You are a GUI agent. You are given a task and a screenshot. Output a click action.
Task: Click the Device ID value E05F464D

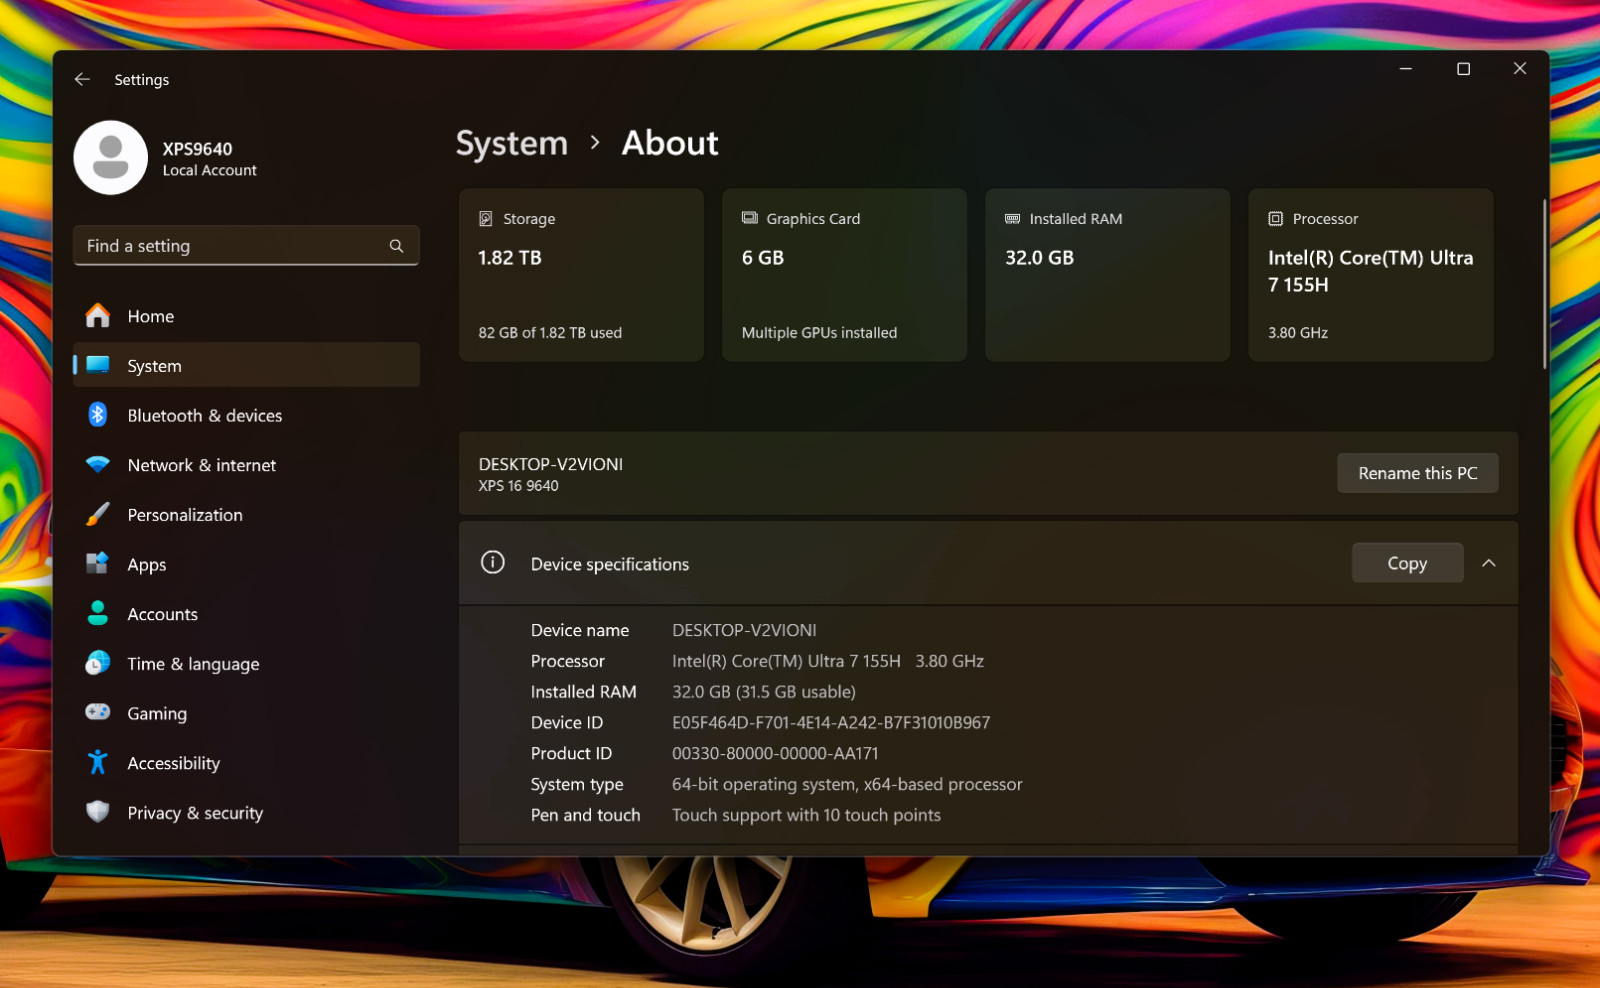coord(831,722)
